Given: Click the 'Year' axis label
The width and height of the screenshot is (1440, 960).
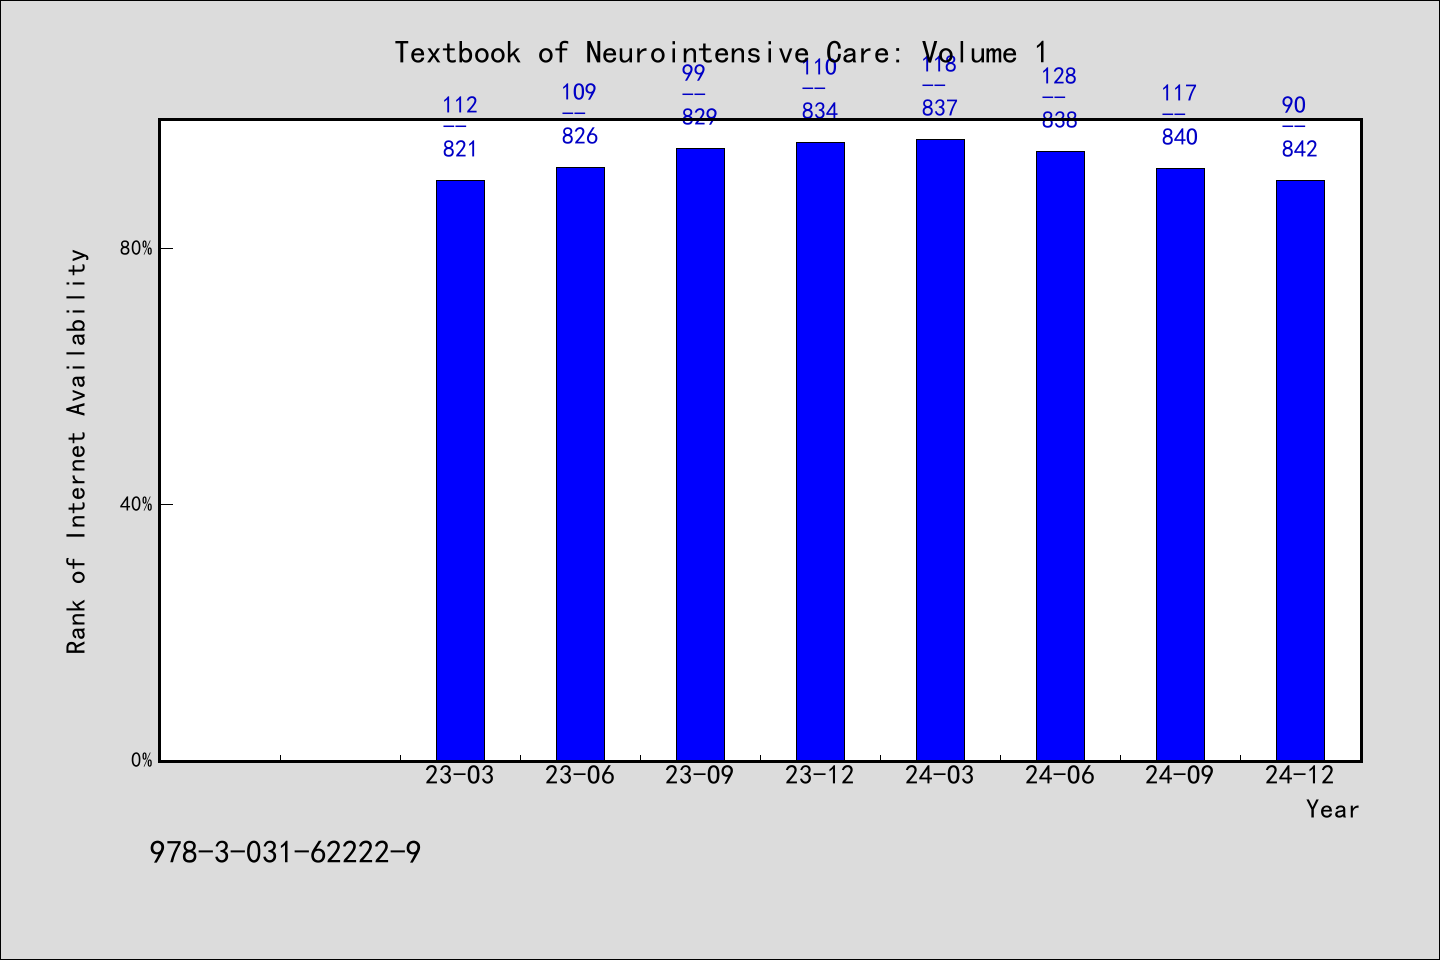Looking at the screenshot, I should click(1332, 809).
